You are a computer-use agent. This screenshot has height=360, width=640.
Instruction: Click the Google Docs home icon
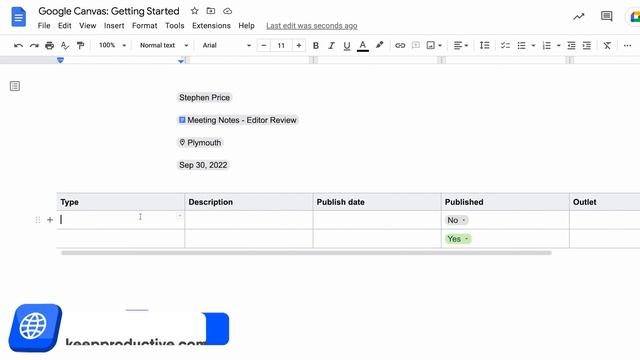click(18, 17)
